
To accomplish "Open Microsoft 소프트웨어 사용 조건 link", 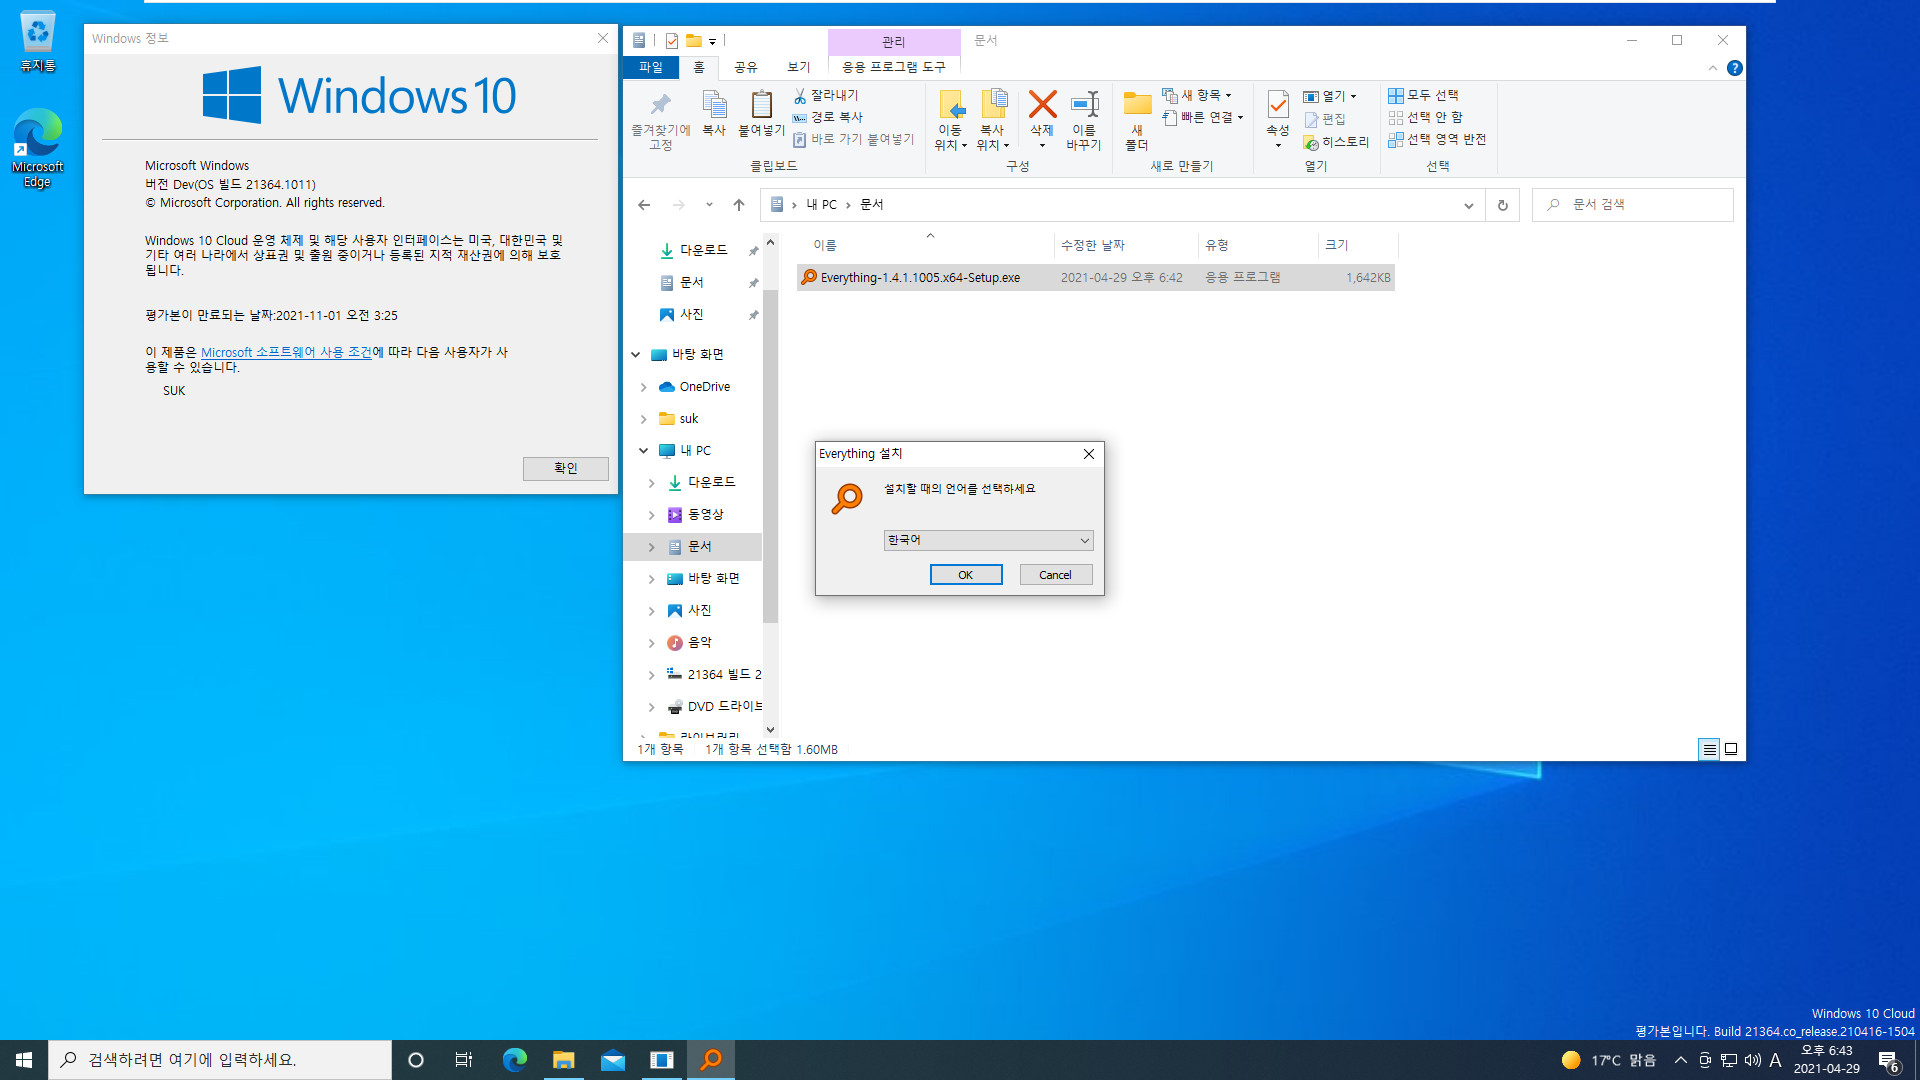I will [286, 352].
